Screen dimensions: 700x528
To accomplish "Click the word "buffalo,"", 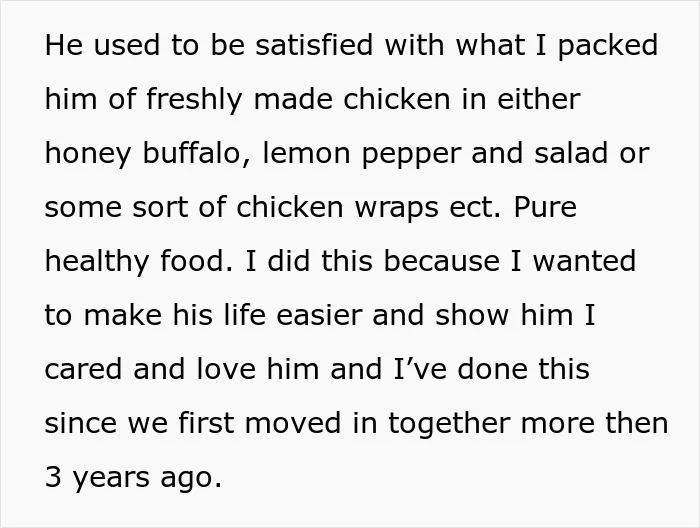I will point(197,153).
